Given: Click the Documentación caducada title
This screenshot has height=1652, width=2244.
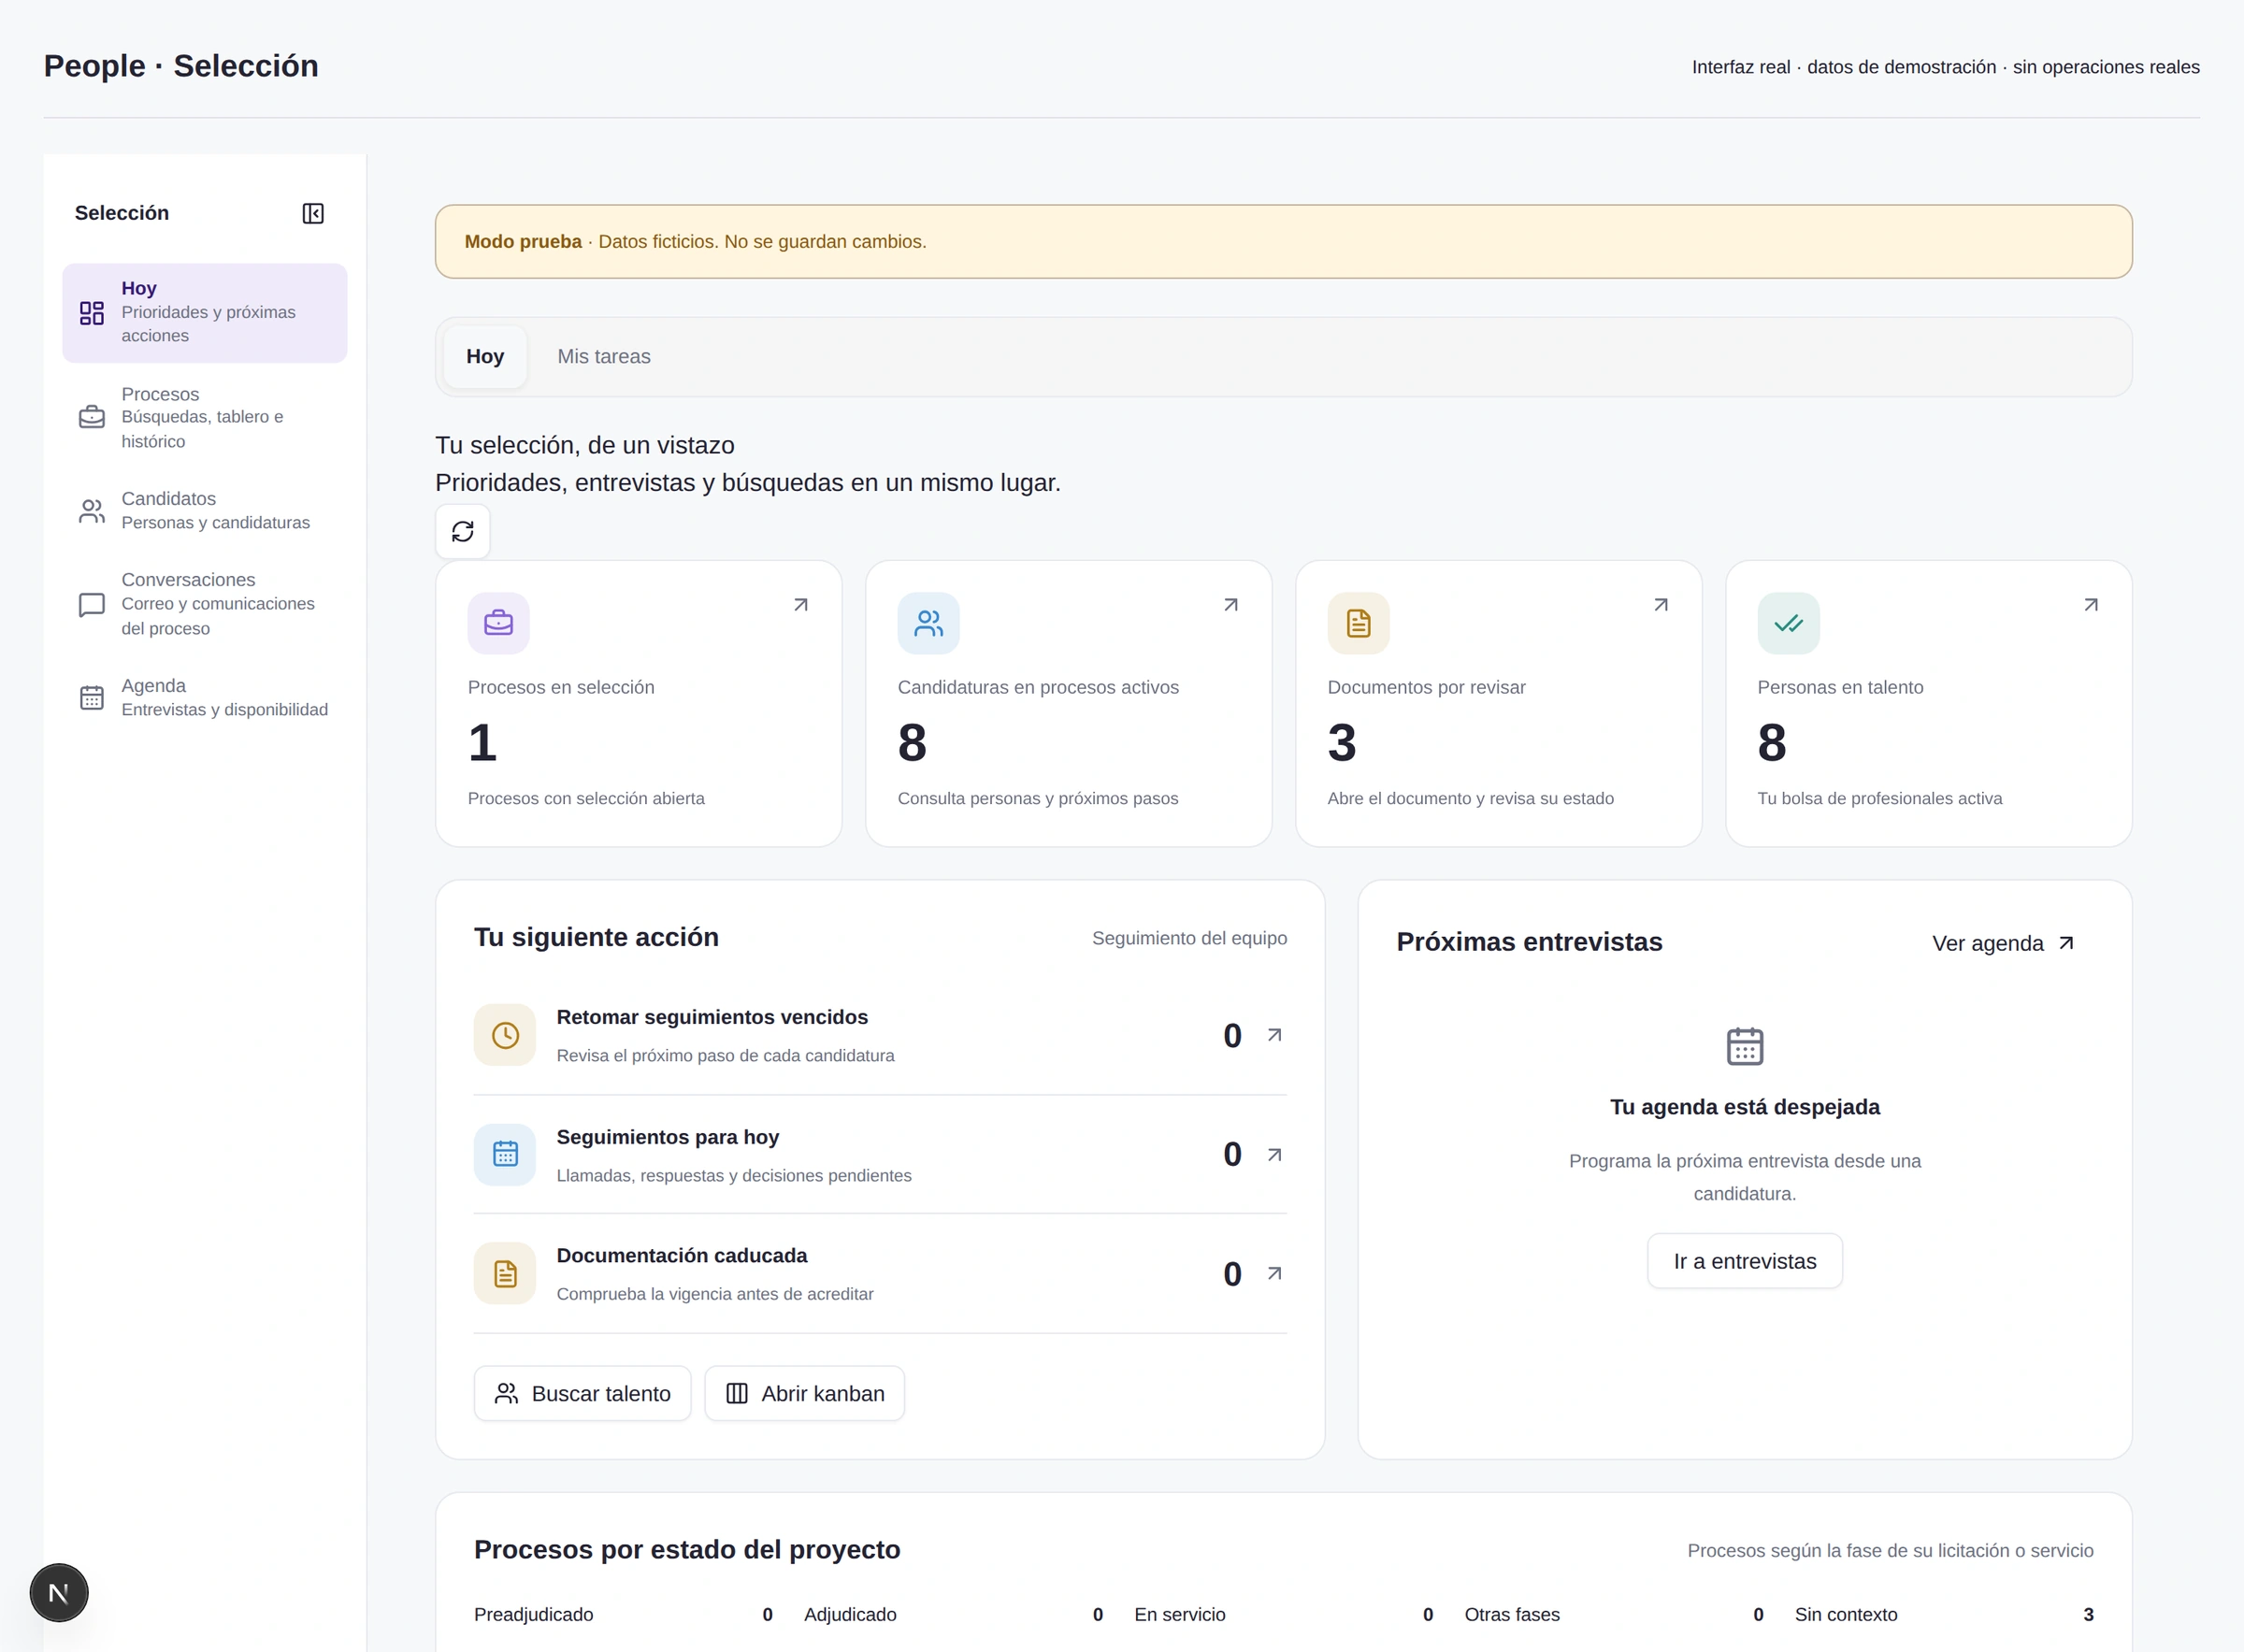Looking at the screenshot, I should [x=682, y=1255].
